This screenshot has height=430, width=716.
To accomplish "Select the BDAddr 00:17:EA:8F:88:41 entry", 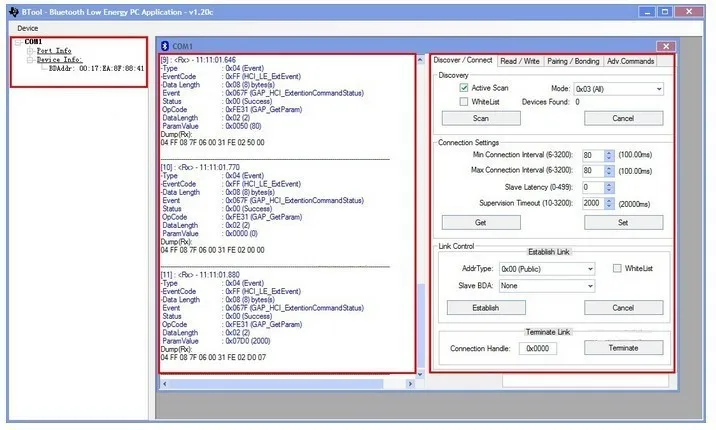I will coord(96,68).
